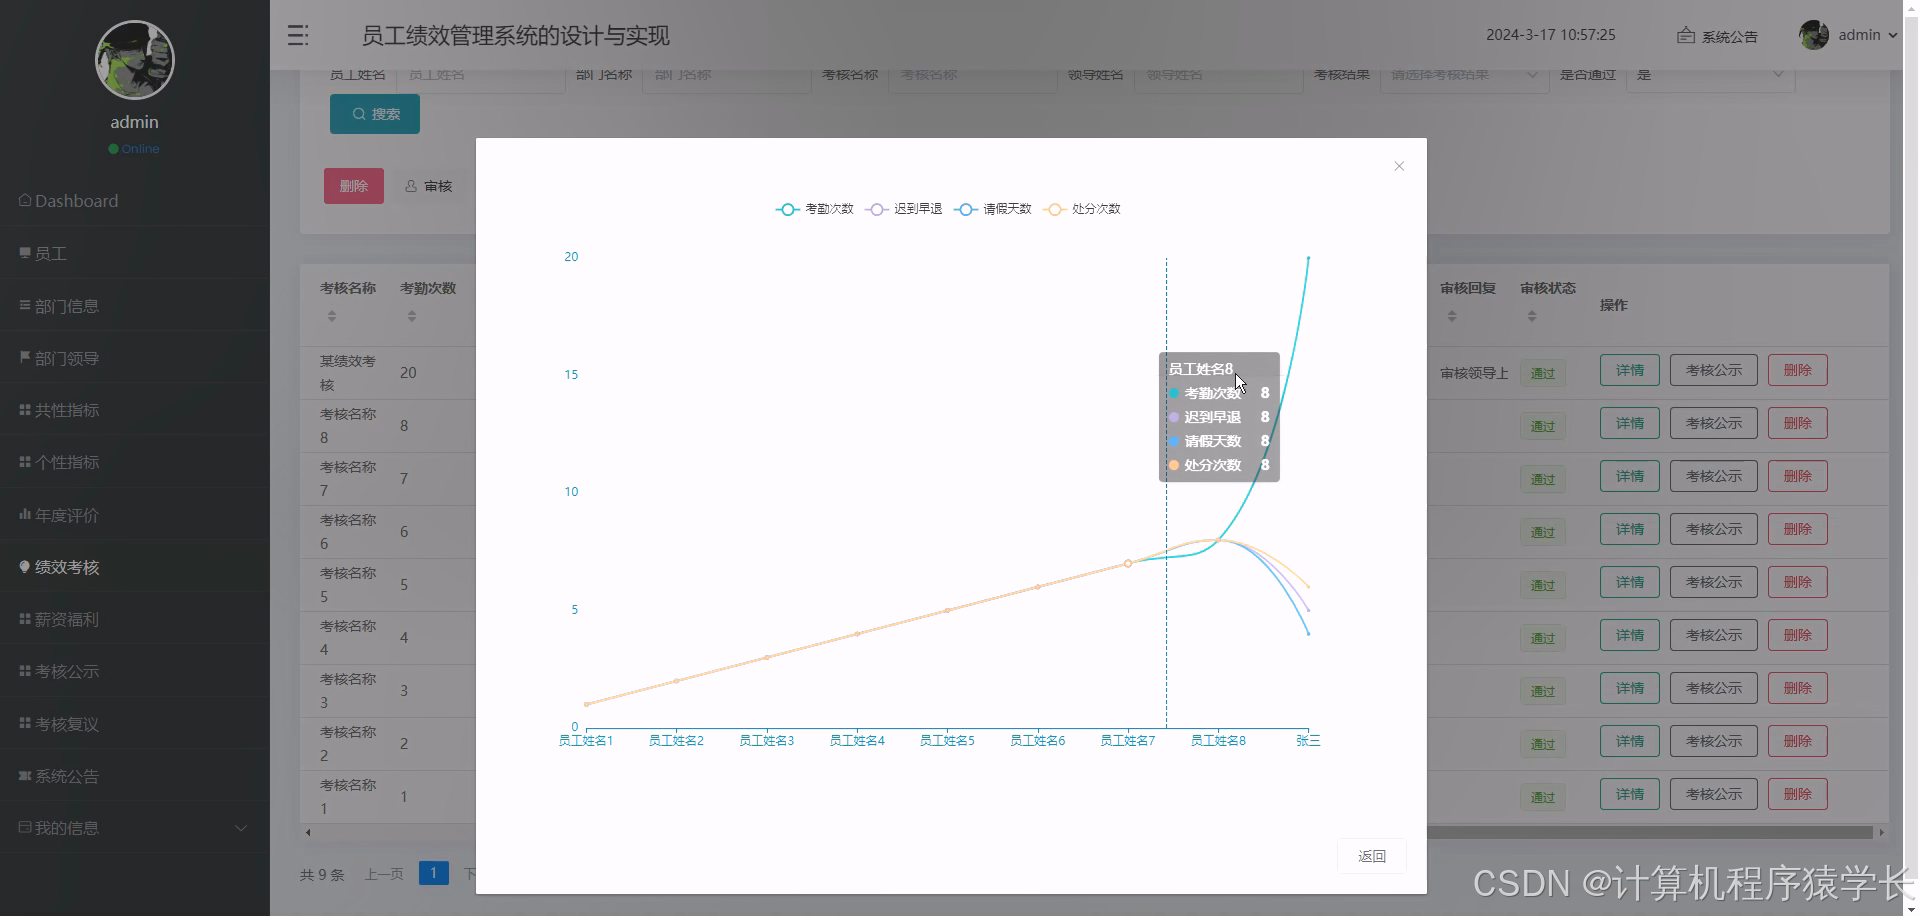The height and width of the screenshot is (916, 1920).
Task: Click 审核 button beside batch delete
Action: pyautogui.click(x=429, y=186)
